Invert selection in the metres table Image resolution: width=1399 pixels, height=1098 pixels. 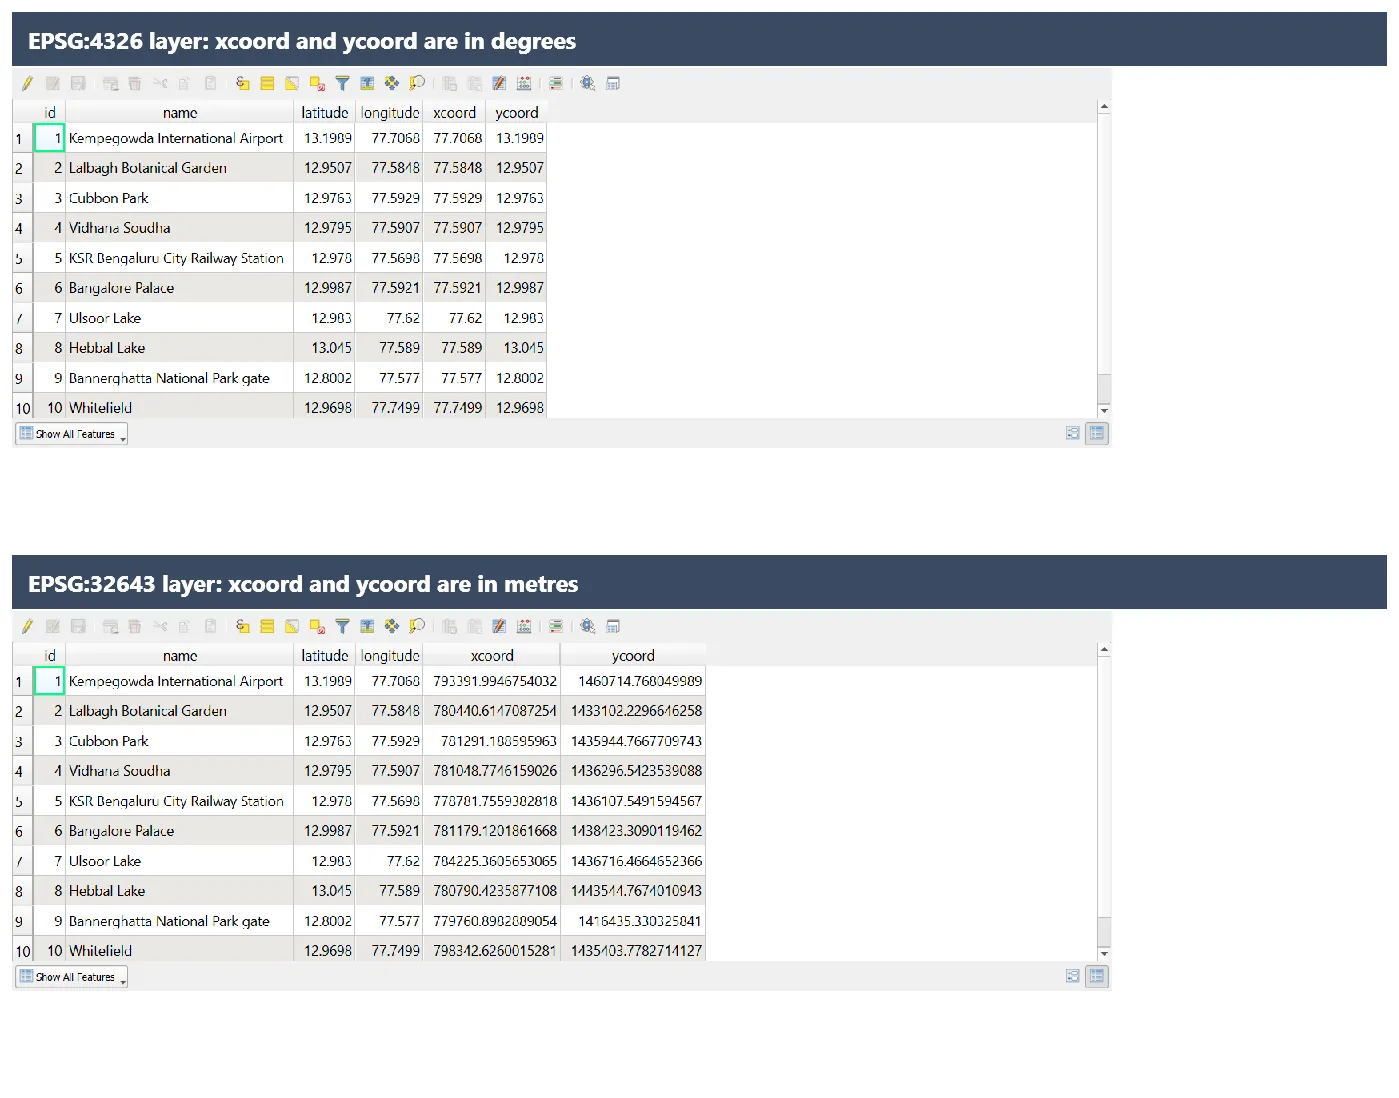292,626
